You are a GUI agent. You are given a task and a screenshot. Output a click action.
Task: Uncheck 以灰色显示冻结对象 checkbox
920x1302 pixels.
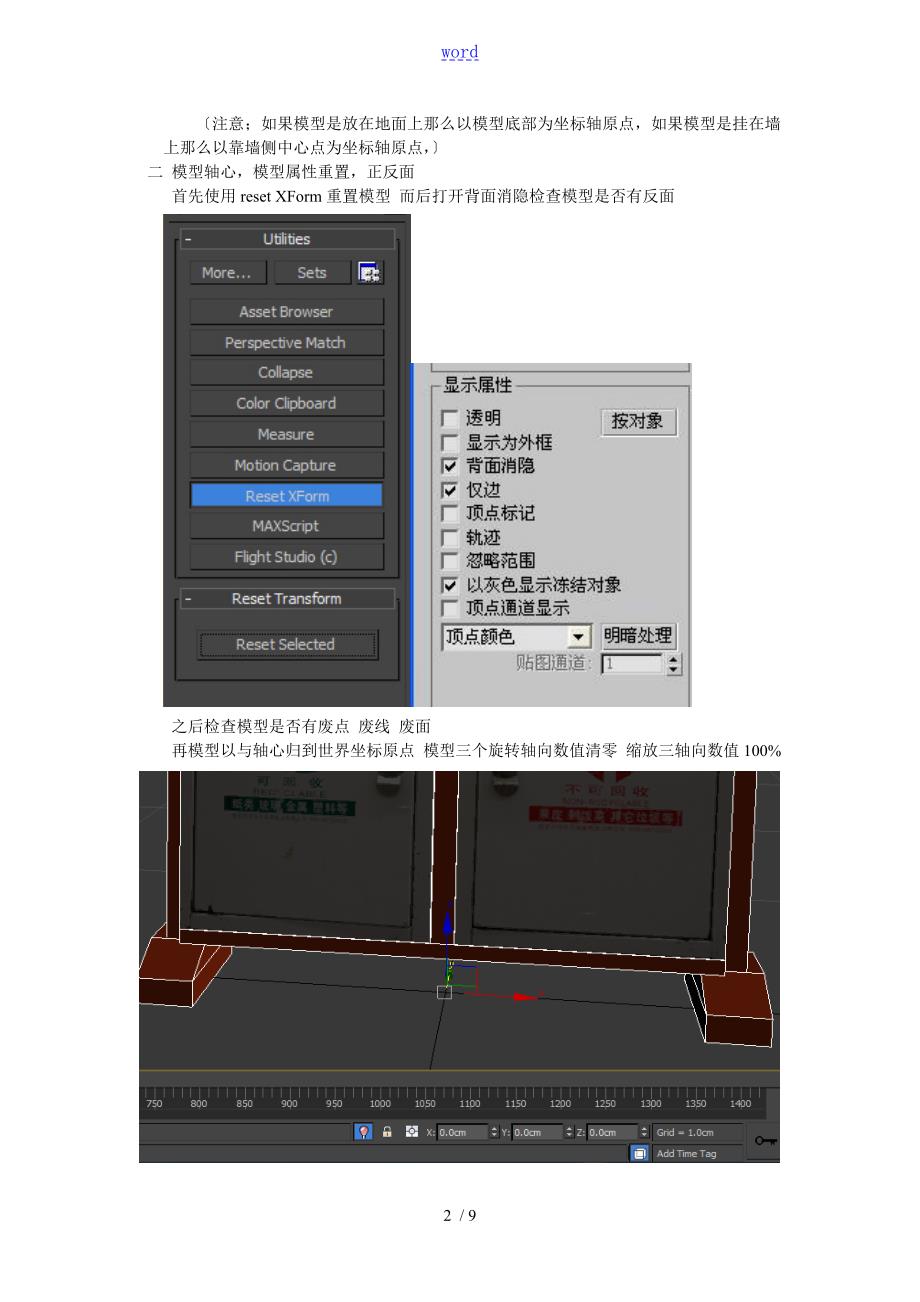450,585
